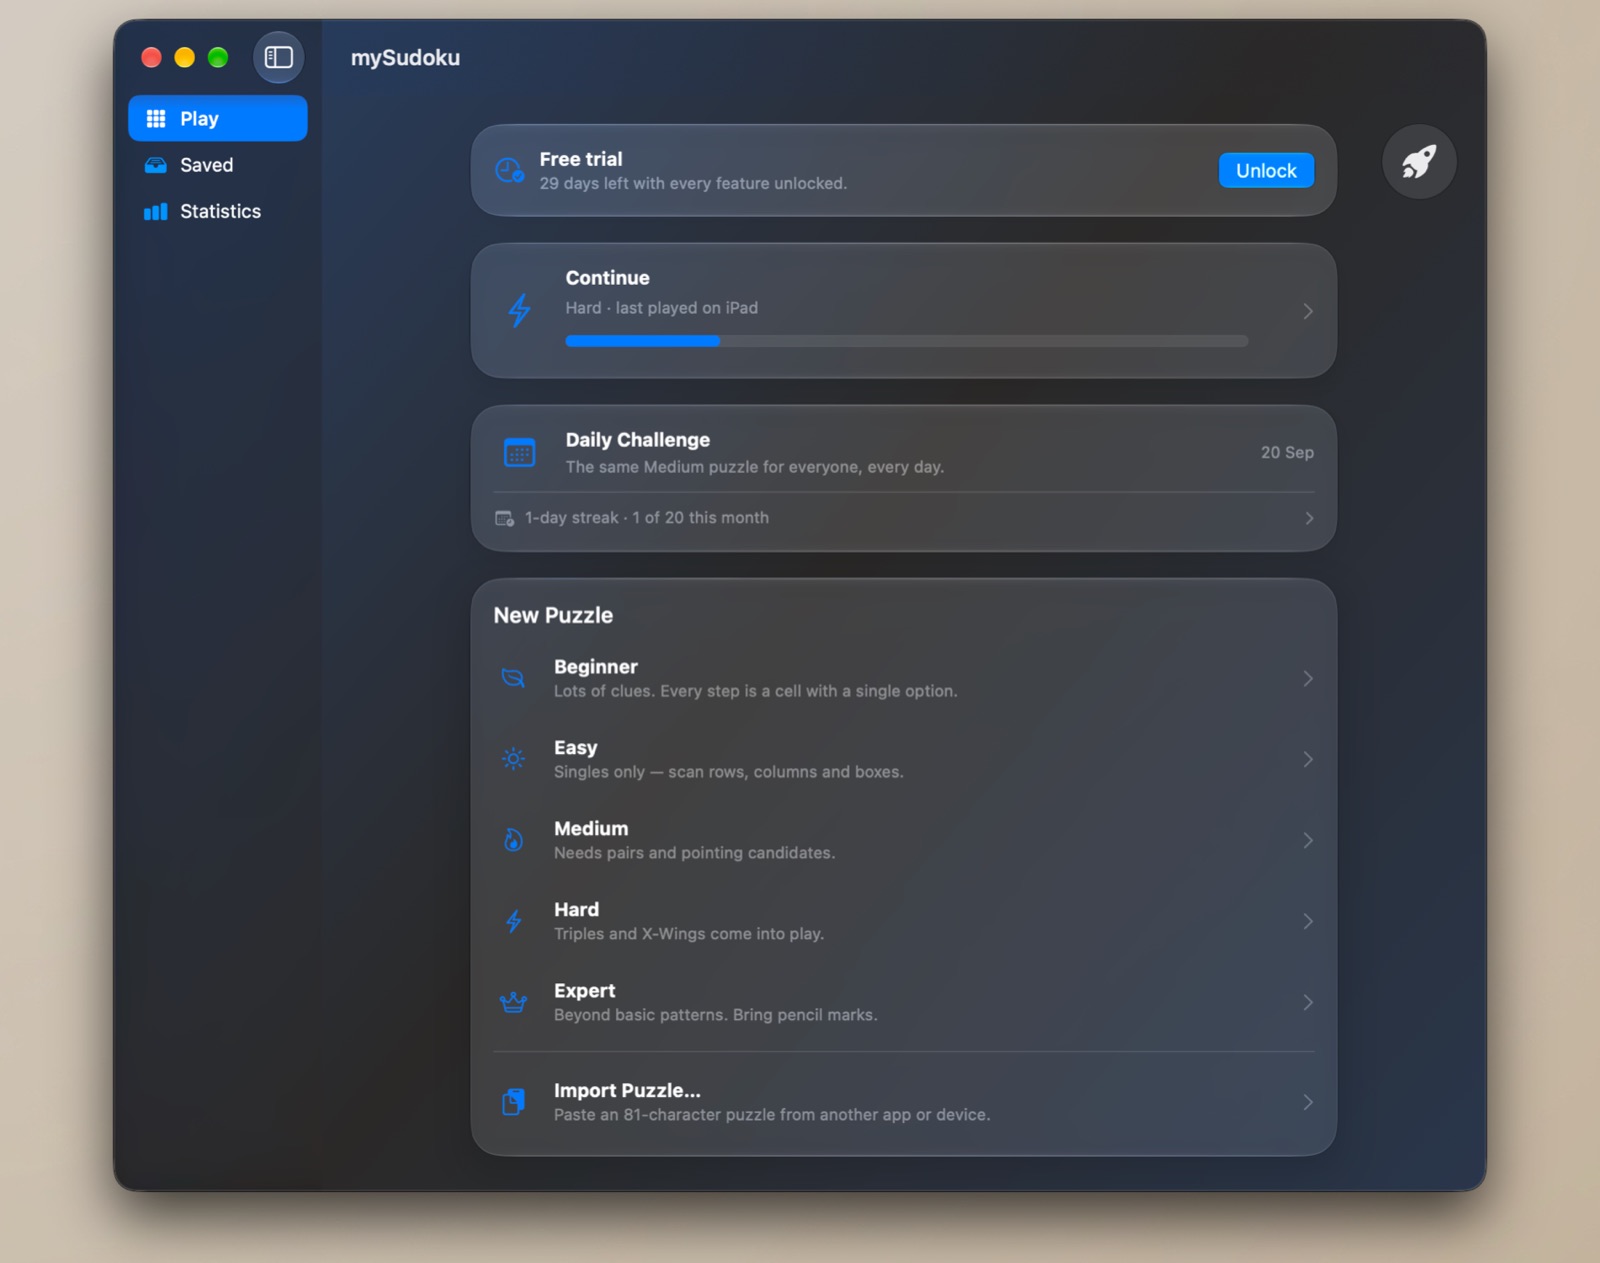Start a Hard puzzle
The width and height of the screenshot is (1600, 1263).
pyautogui.click(x=904, y=921)
